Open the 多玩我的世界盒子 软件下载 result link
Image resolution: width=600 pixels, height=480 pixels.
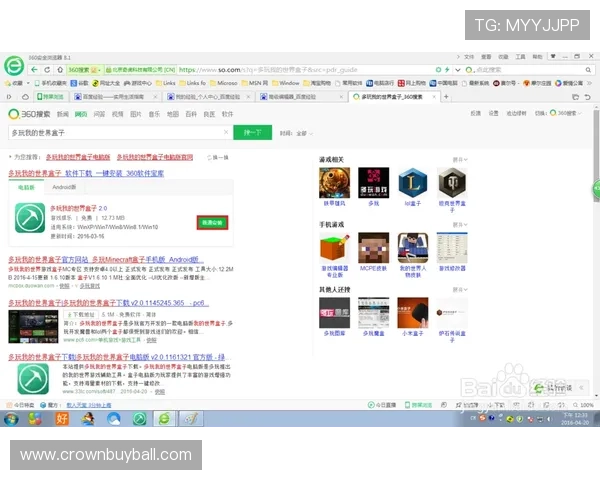86,173
